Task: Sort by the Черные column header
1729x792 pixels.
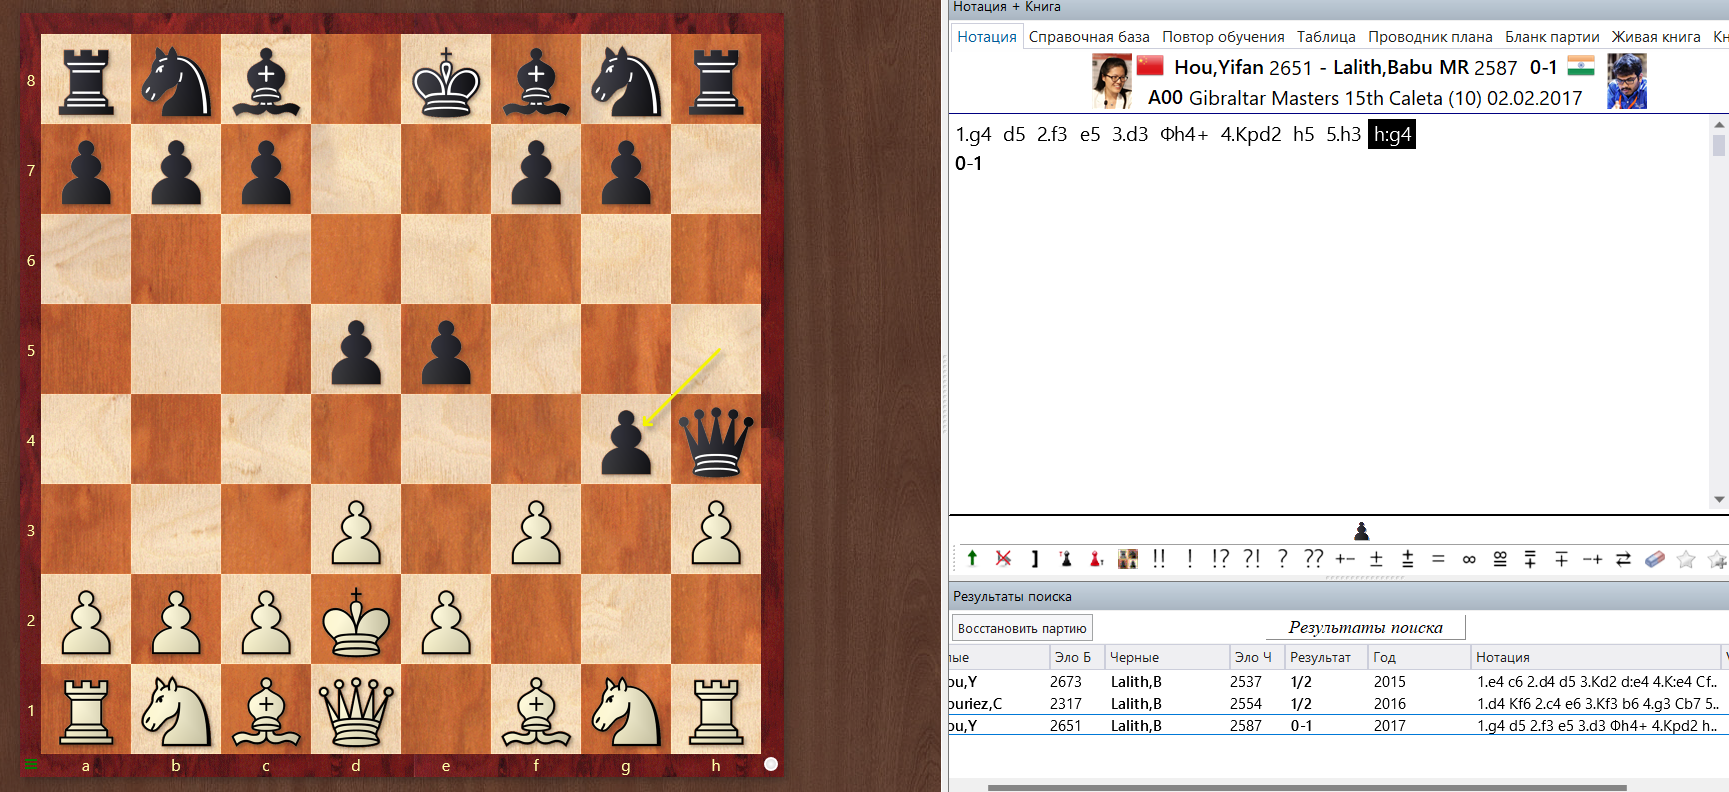Action: pos(1167,657)
